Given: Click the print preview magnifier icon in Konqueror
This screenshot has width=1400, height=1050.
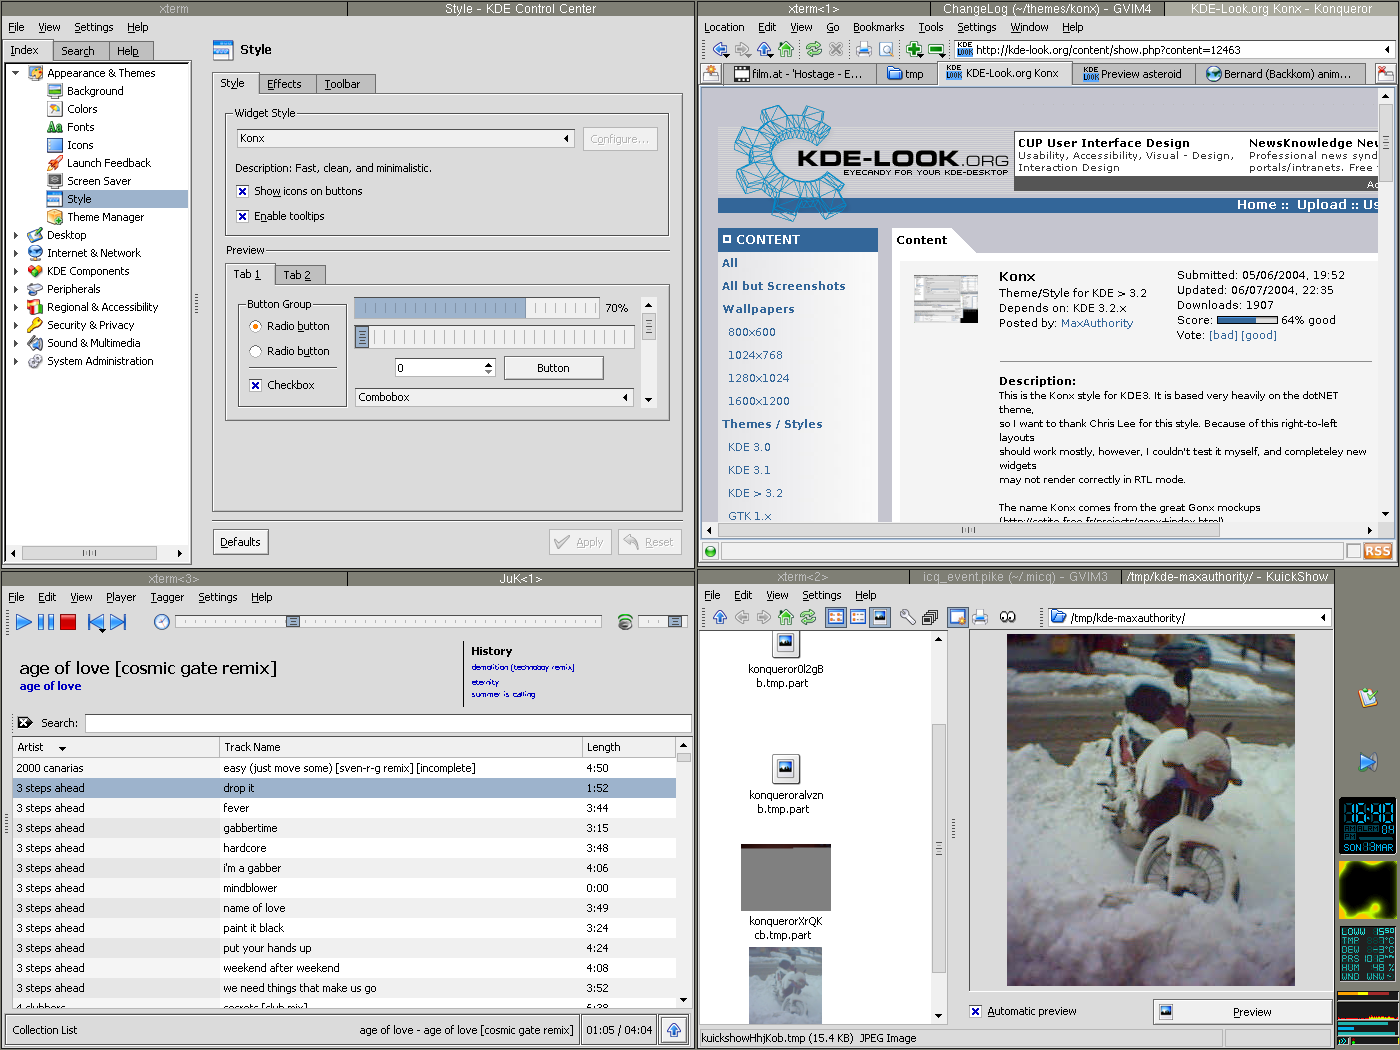Looking at the screenshot, I should pyautogui.click(x=886, y=49).
